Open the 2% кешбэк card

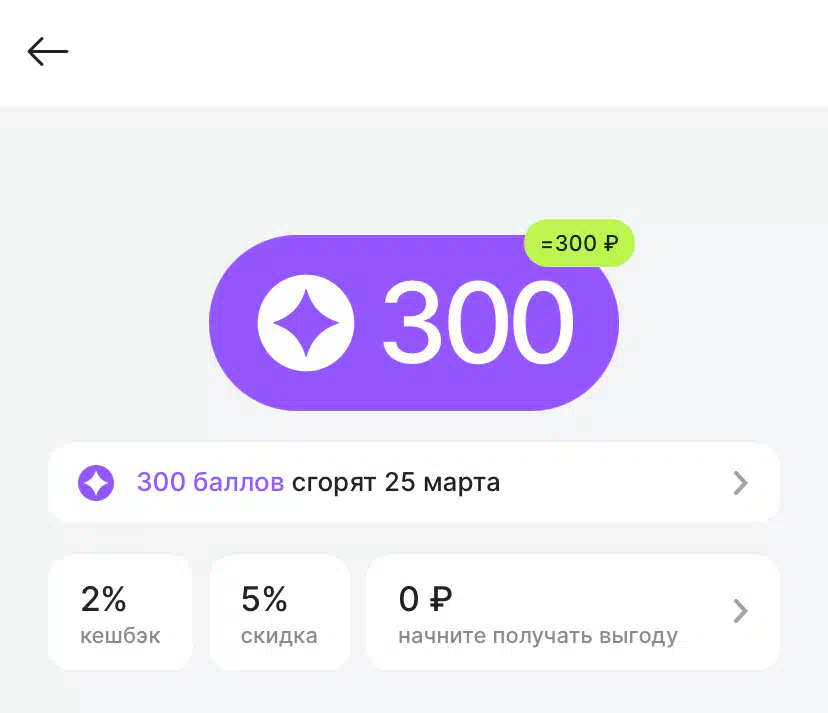click(x=120, y=612)
